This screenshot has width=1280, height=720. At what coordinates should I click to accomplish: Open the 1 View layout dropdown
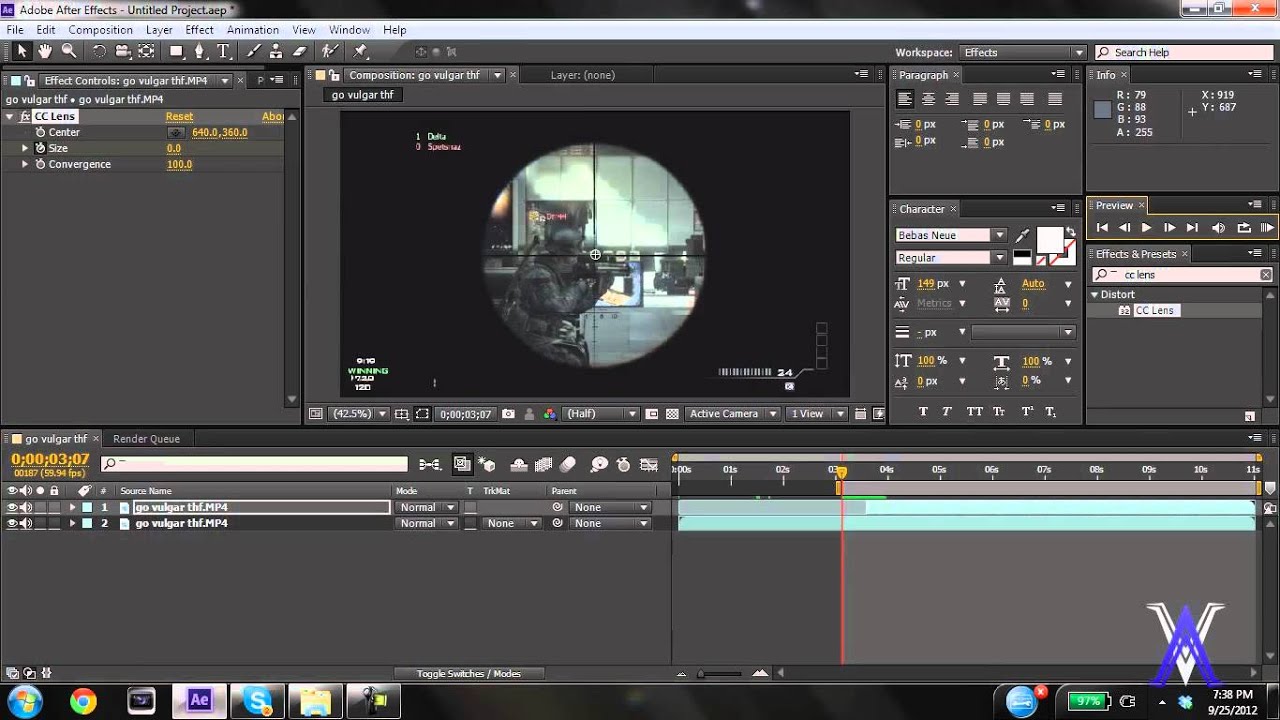click(x=816, y=414)
